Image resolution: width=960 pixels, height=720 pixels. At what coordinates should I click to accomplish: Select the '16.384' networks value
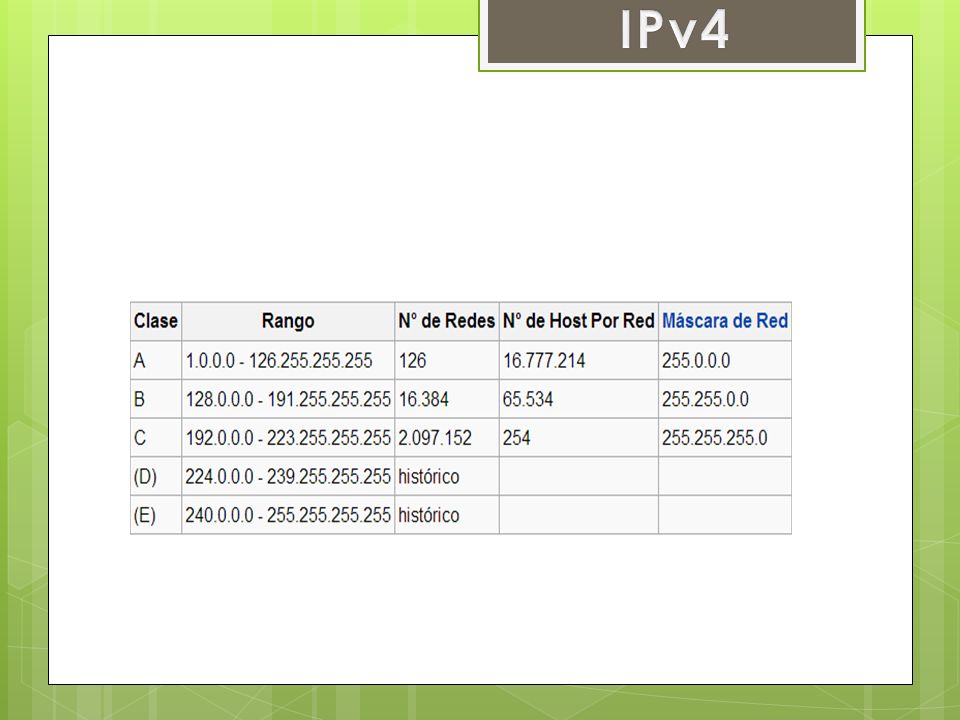(424, 399)
